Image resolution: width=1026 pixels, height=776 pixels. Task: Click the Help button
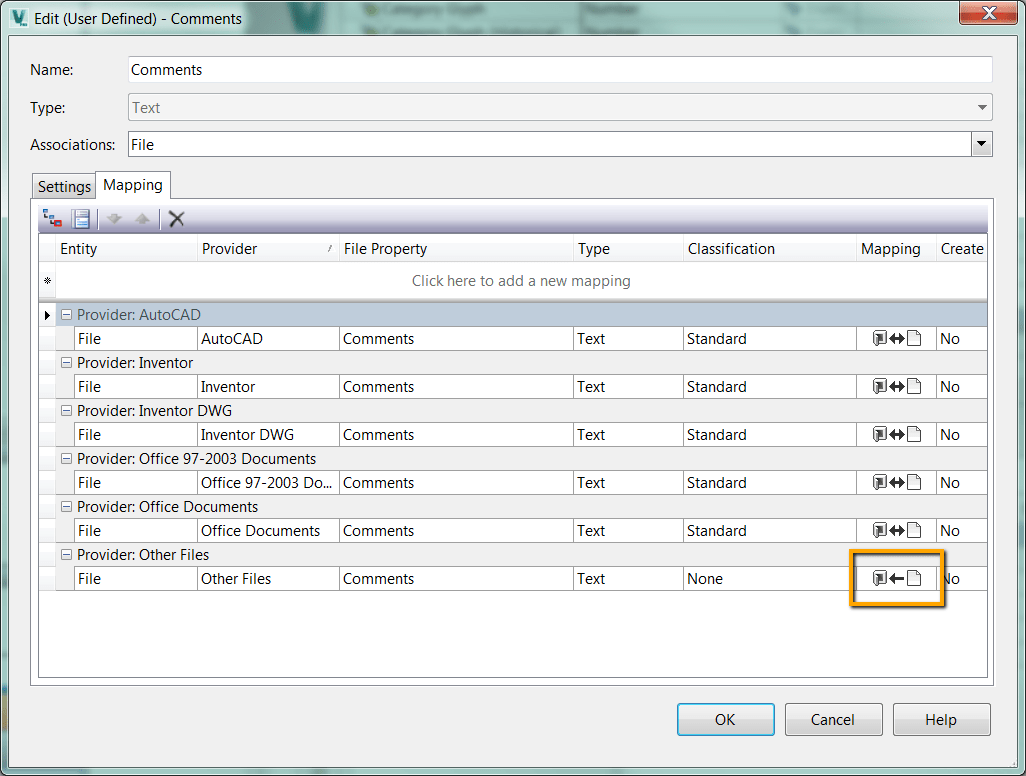940,719
